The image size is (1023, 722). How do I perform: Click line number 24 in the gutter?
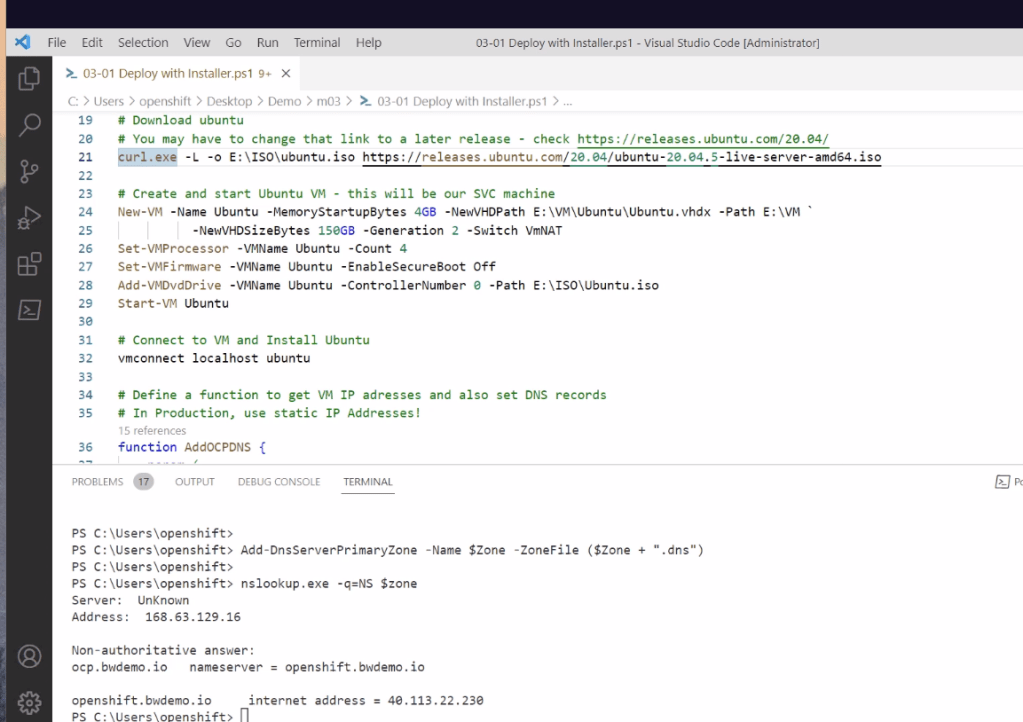[85, 212]
